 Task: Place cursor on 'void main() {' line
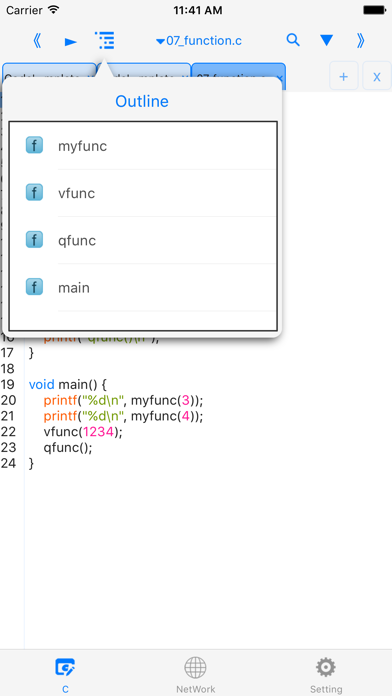(x=68, y=384)
